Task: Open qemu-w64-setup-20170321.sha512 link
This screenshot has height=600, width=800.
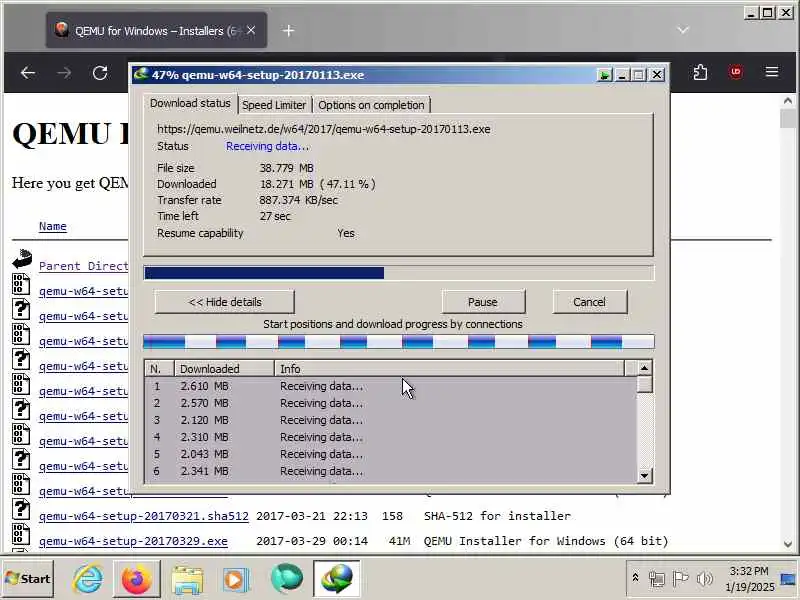Action: click(x=144, y=516)
